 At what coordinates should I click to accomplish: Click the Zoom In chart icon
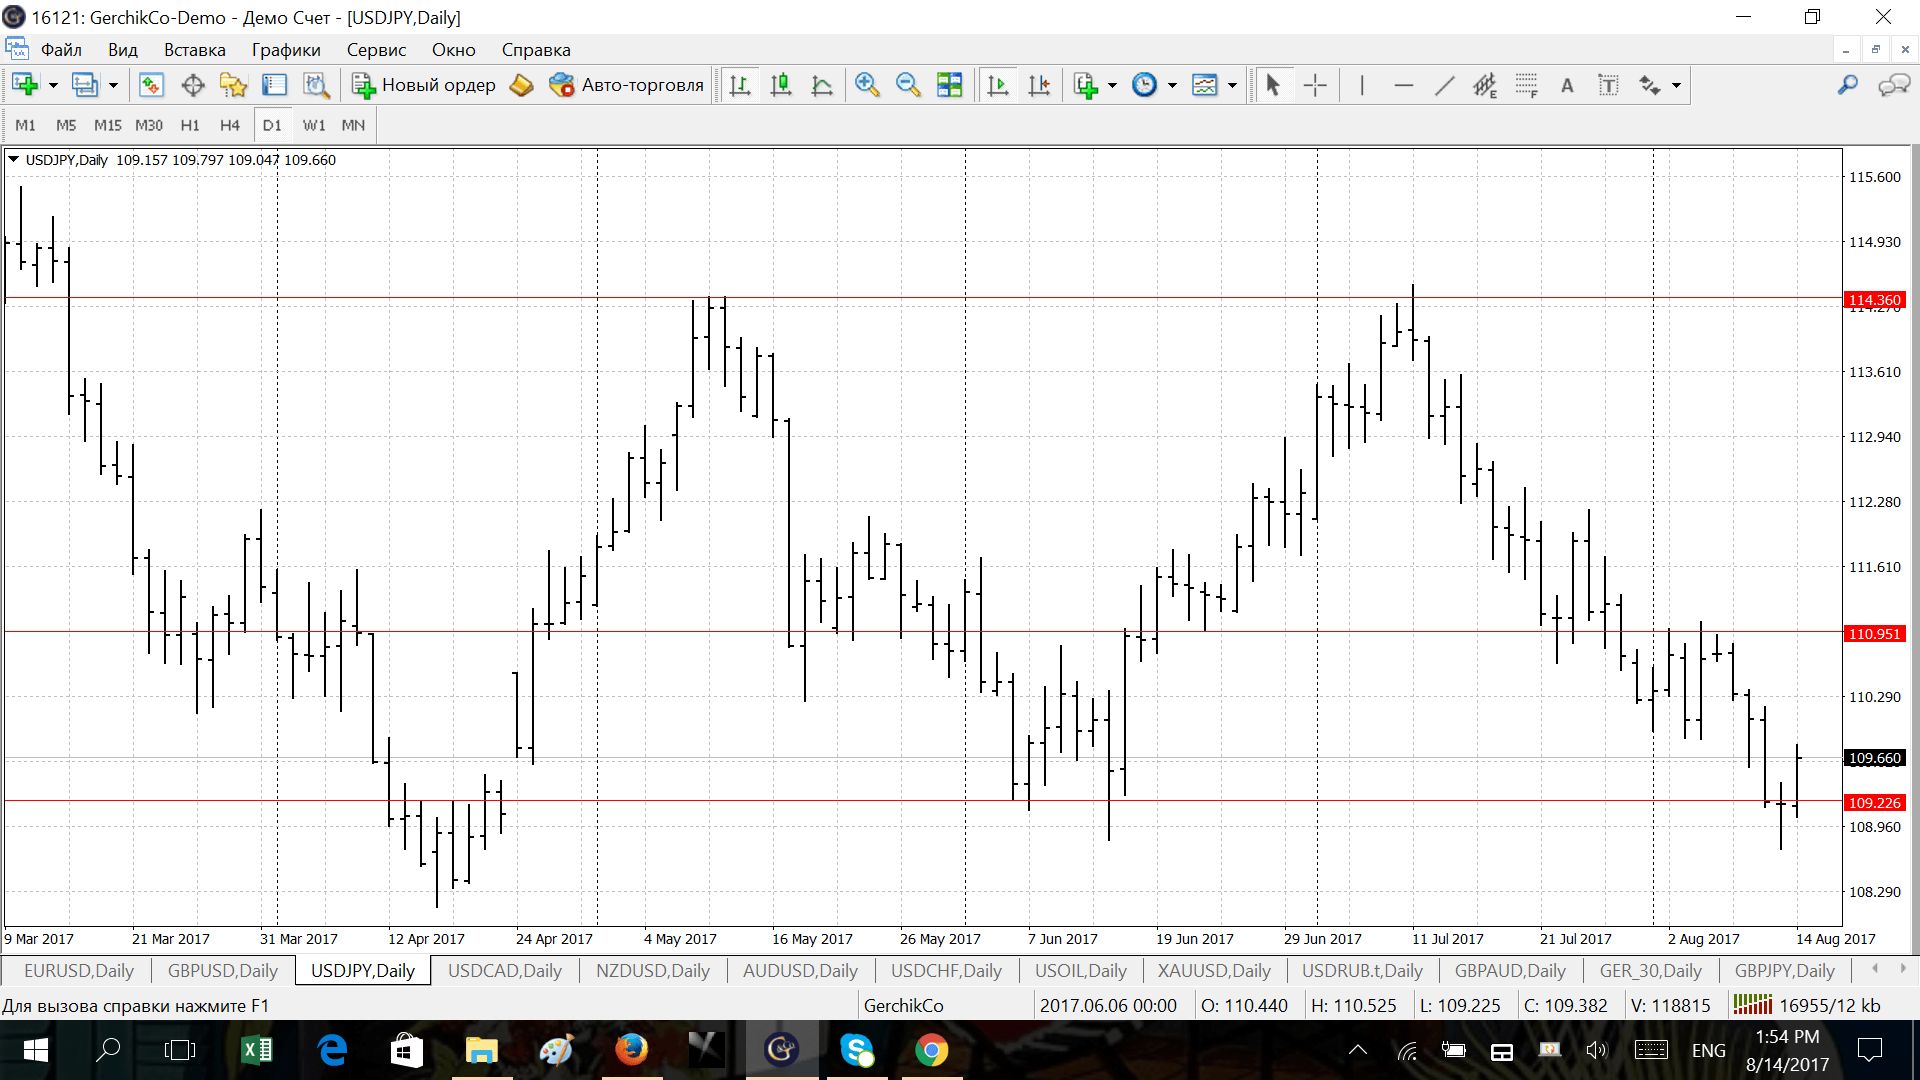(867, 85)
